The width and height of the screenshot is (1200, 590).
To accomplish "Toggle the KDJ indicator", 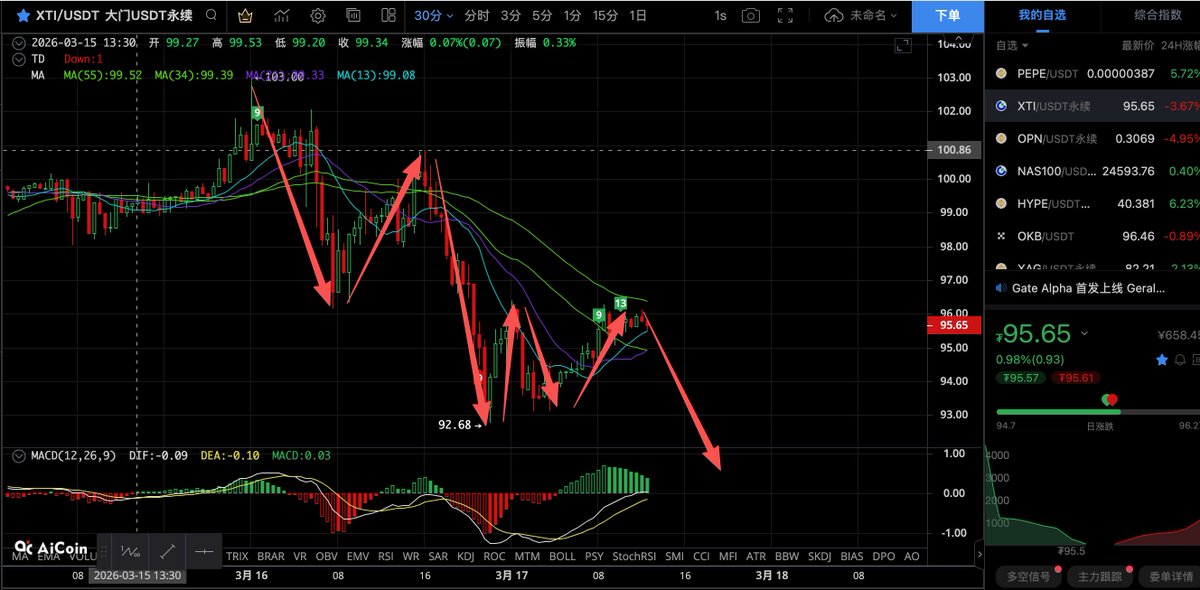I will 465,556.
